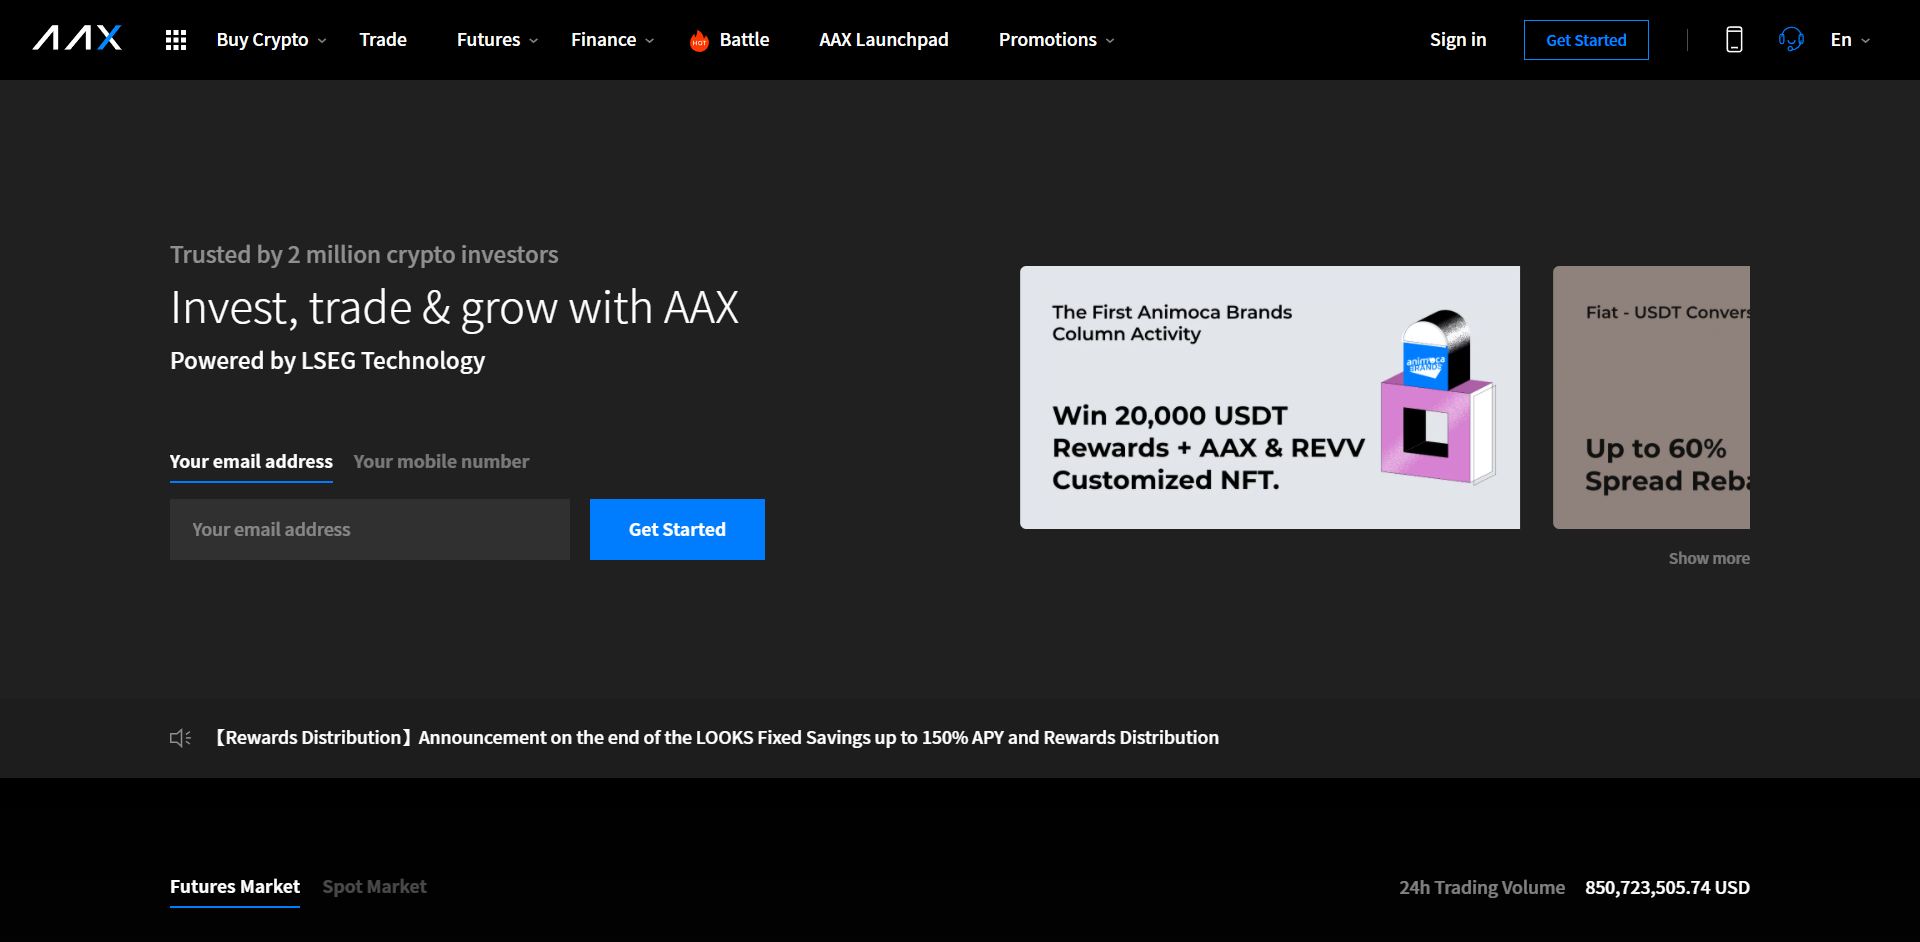
Task: Click the header Get Started button
Action: [x=1586, y=40]
